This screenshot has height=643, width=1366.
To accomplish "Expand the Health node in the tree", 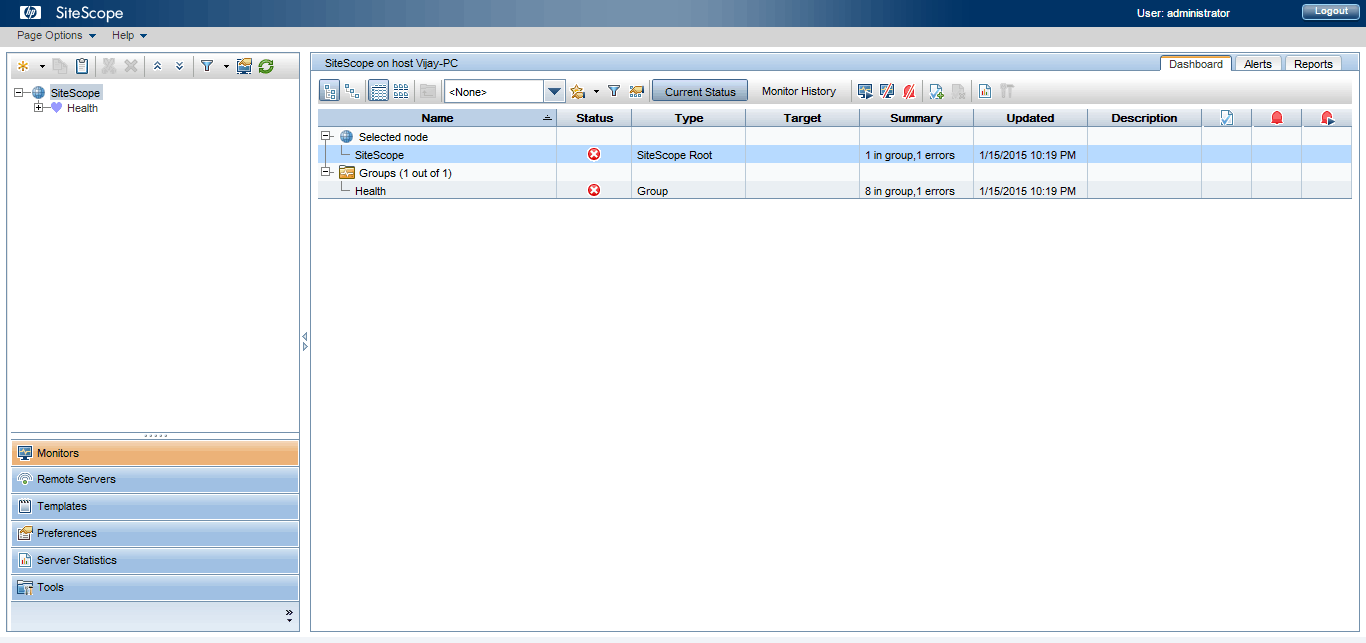I will [38, 108].
